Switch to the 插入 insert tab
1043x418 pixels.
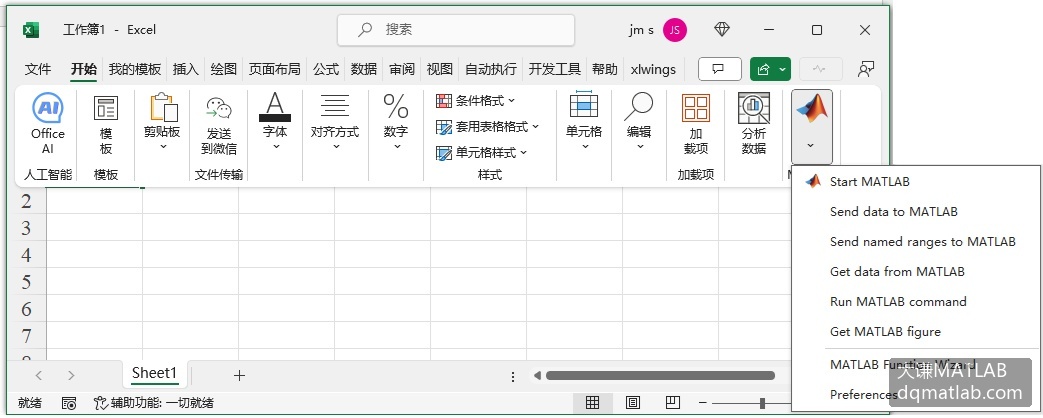(x=186, y=69)
